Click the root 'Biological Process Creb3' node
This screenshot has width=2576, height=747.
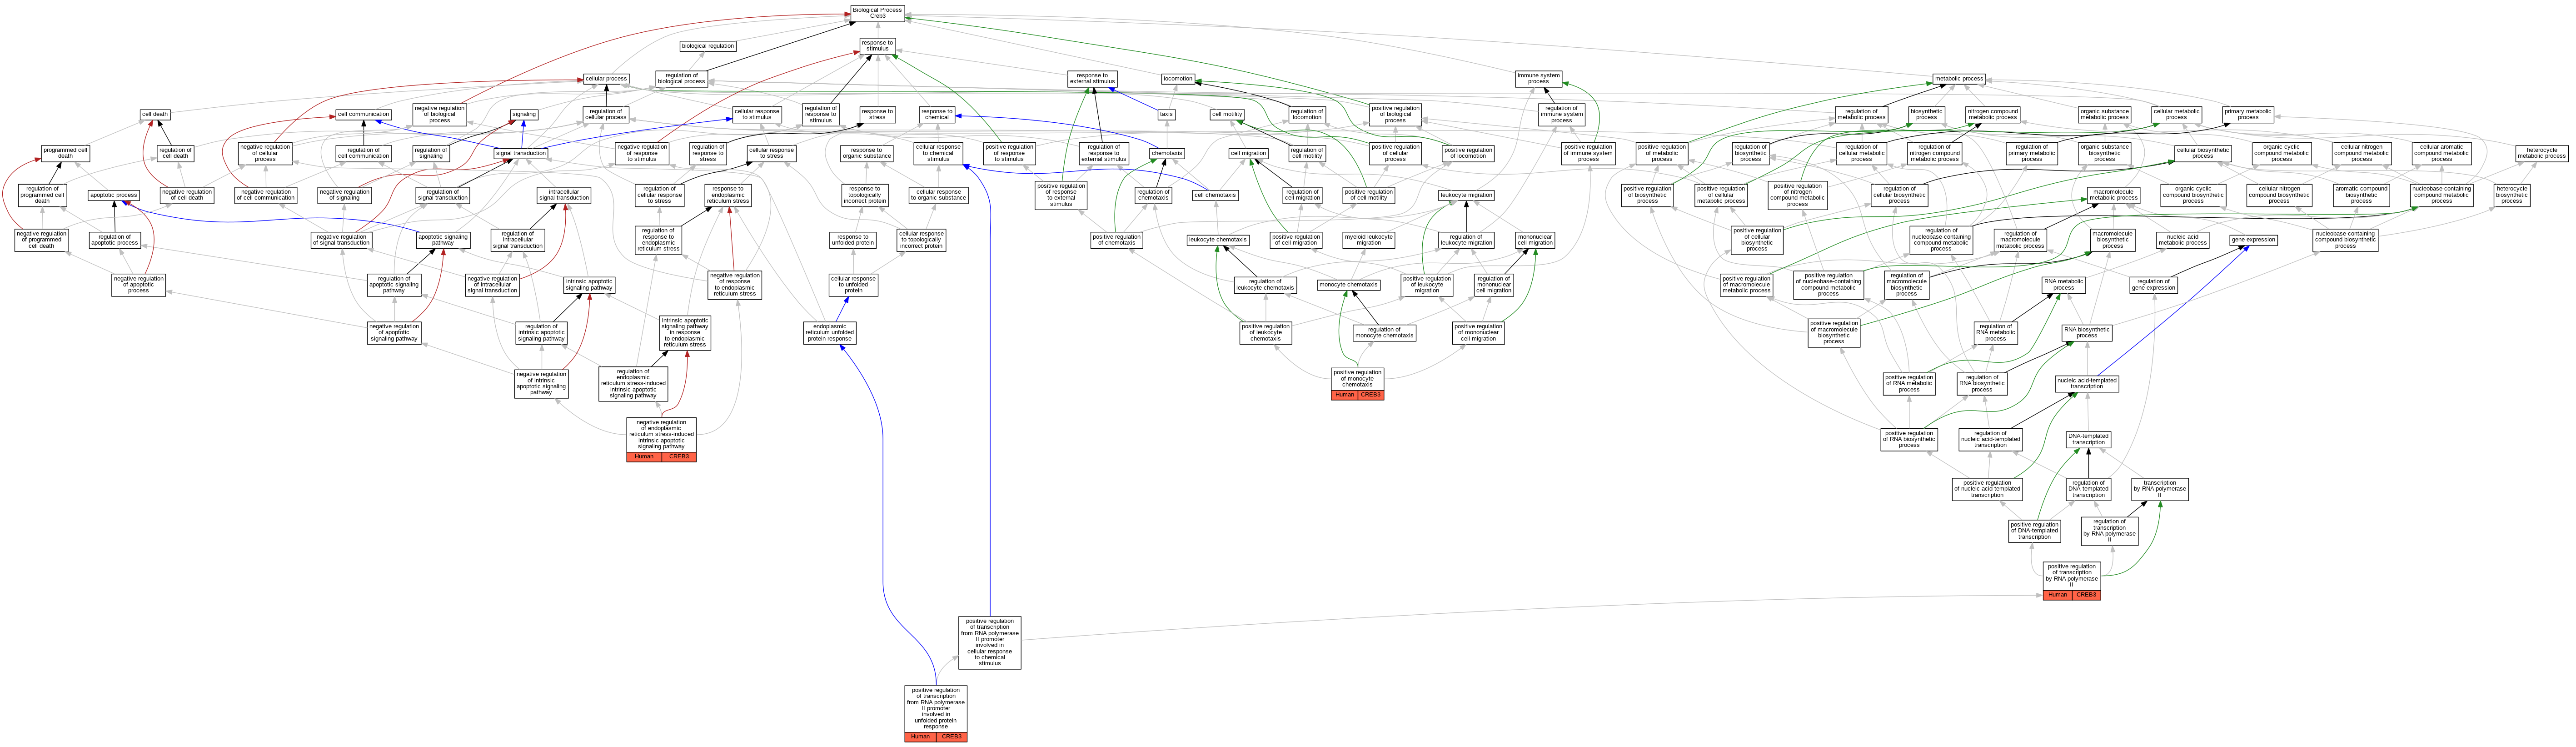point(877,13)
